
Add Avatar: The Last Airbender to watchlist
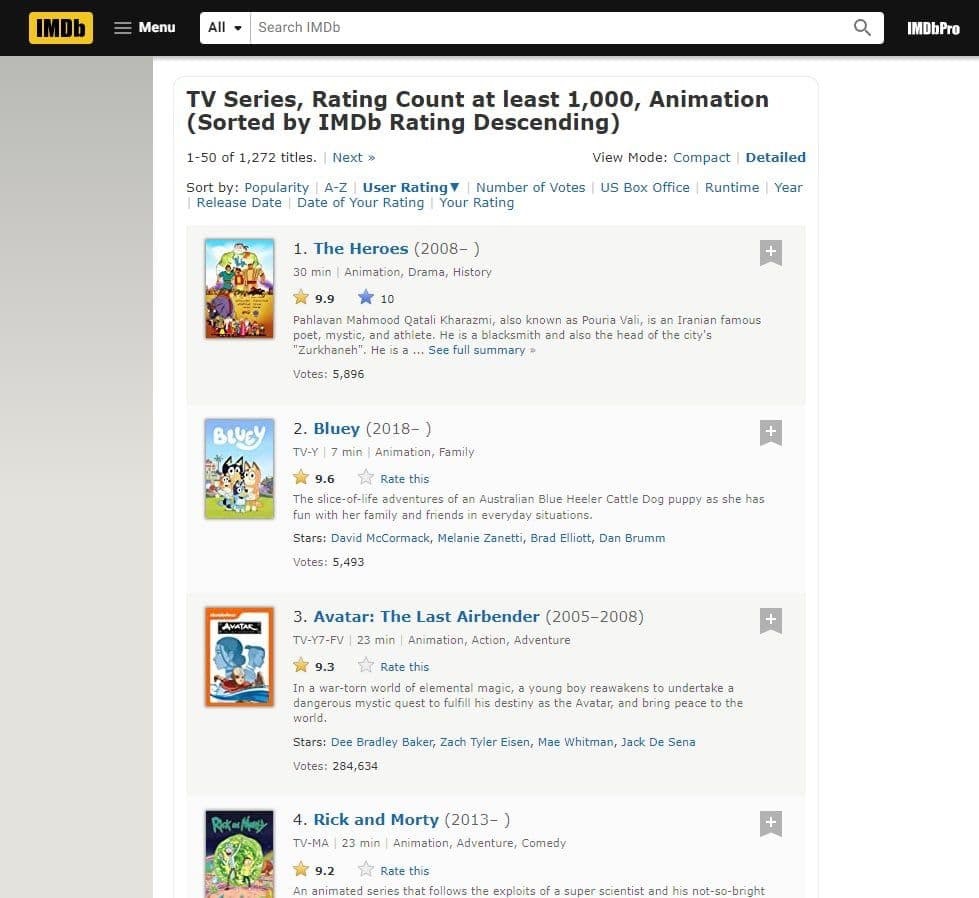tap(770, 620)
